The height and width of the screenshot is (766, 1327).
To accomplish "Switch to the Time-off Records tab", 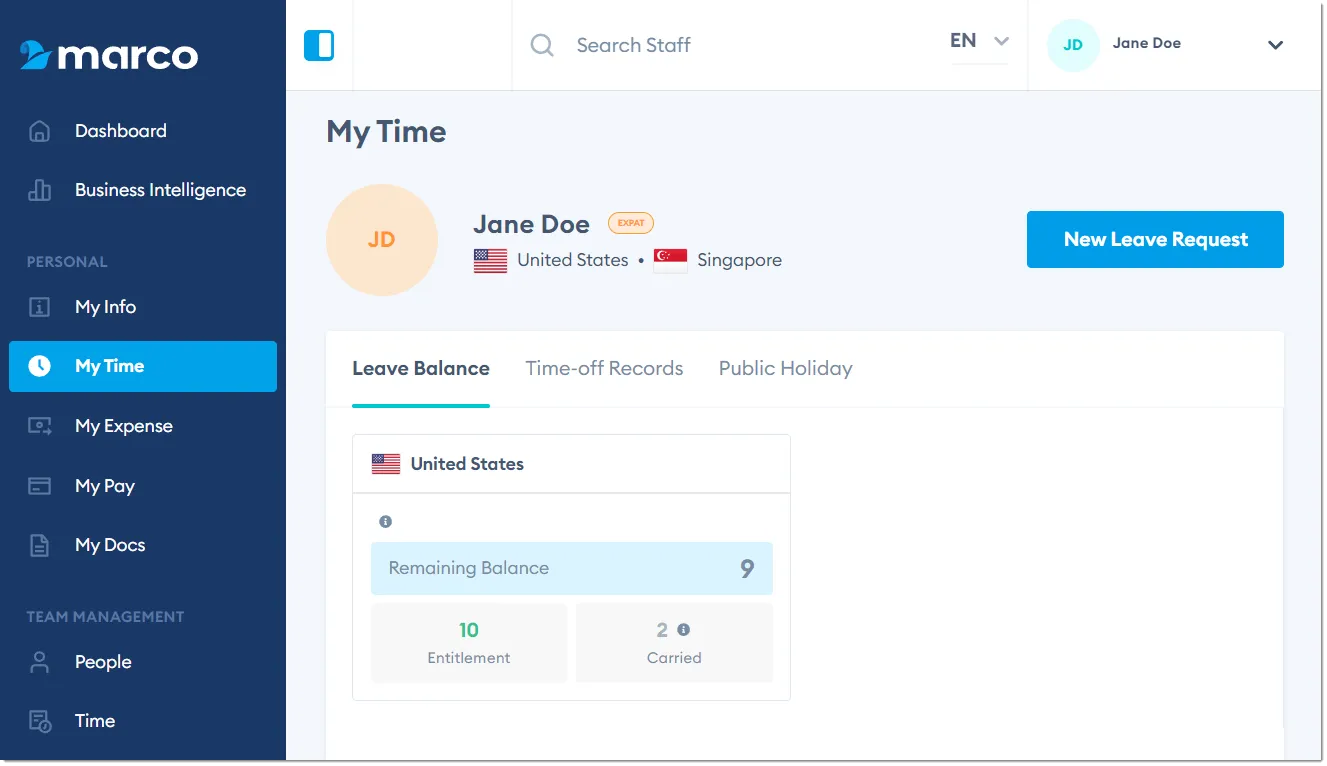I will (604, 368).
